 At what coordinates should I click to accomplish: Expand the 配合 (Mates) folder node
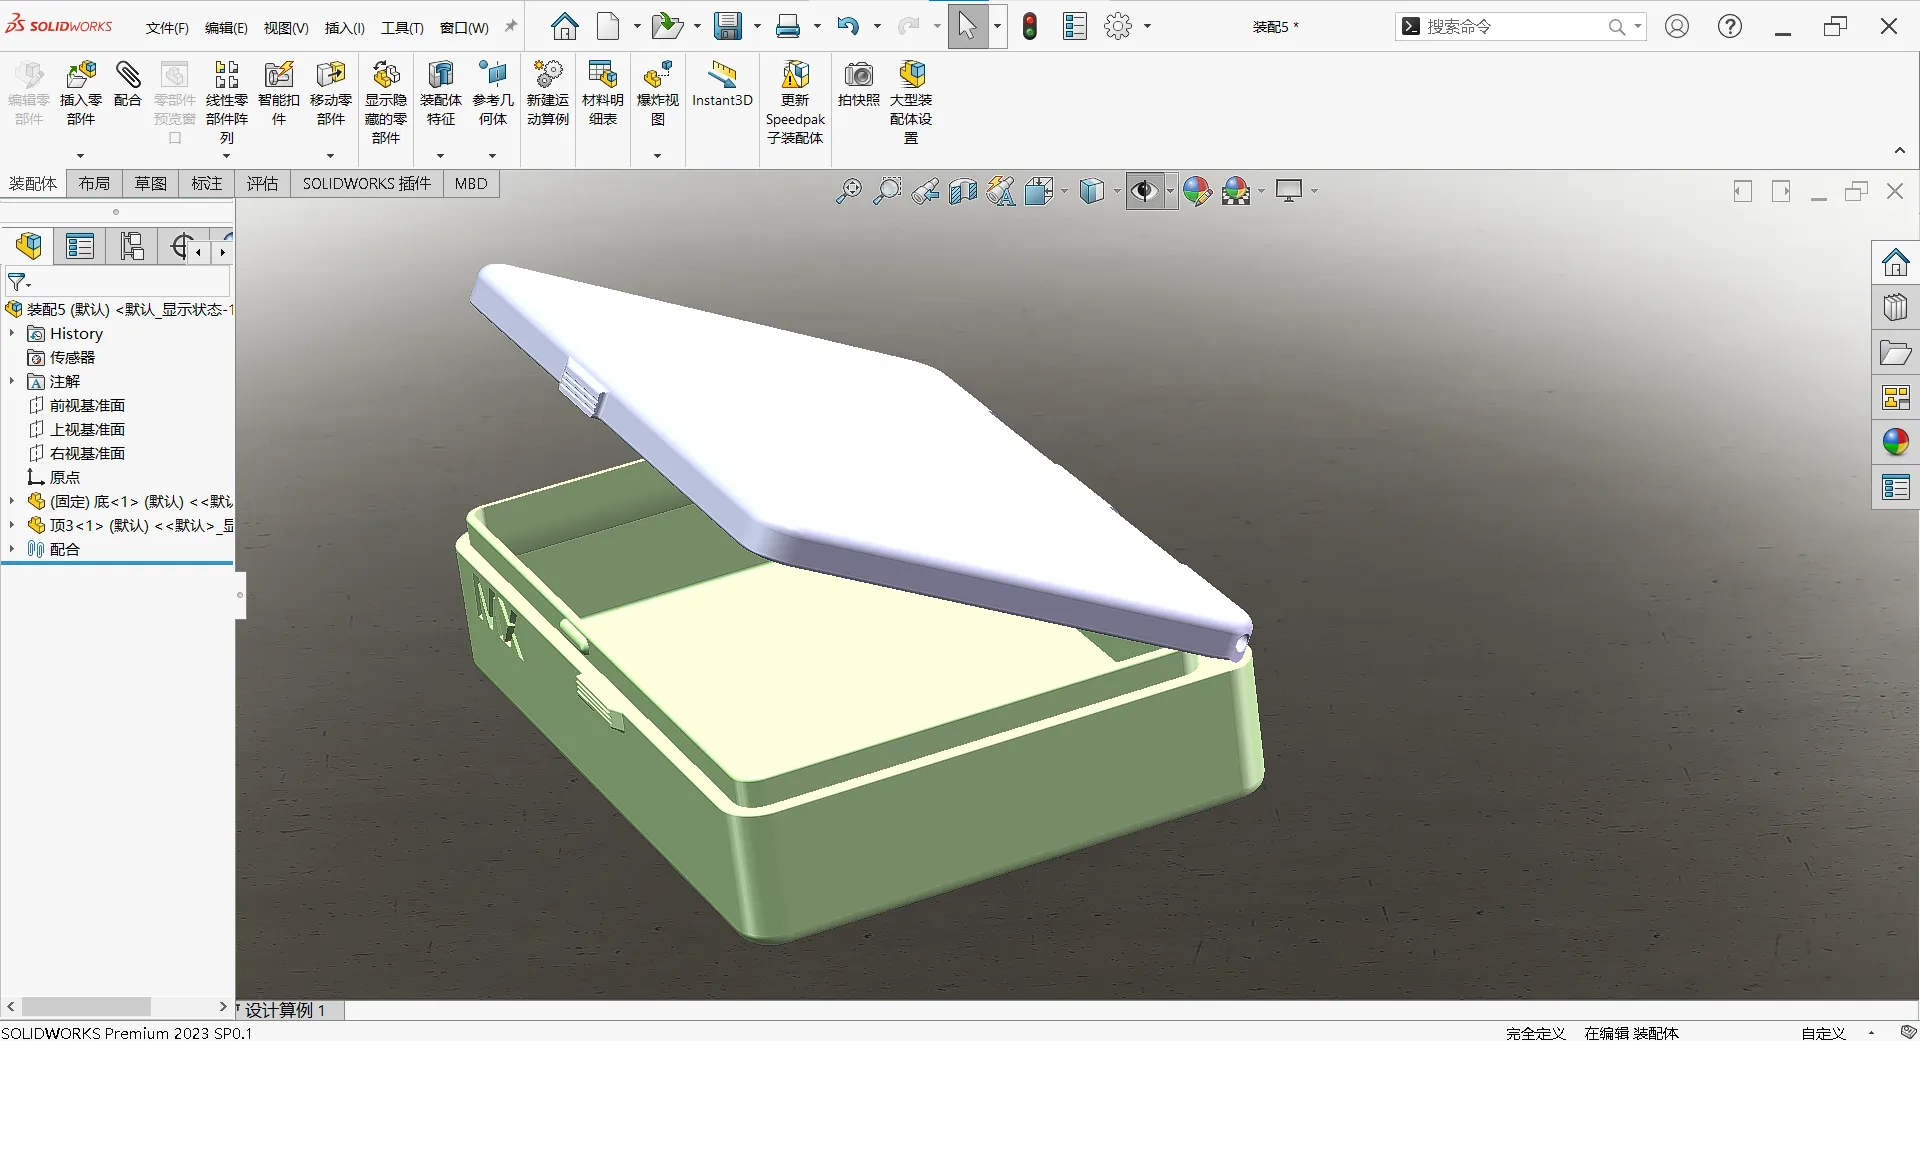tap(12, 549)
